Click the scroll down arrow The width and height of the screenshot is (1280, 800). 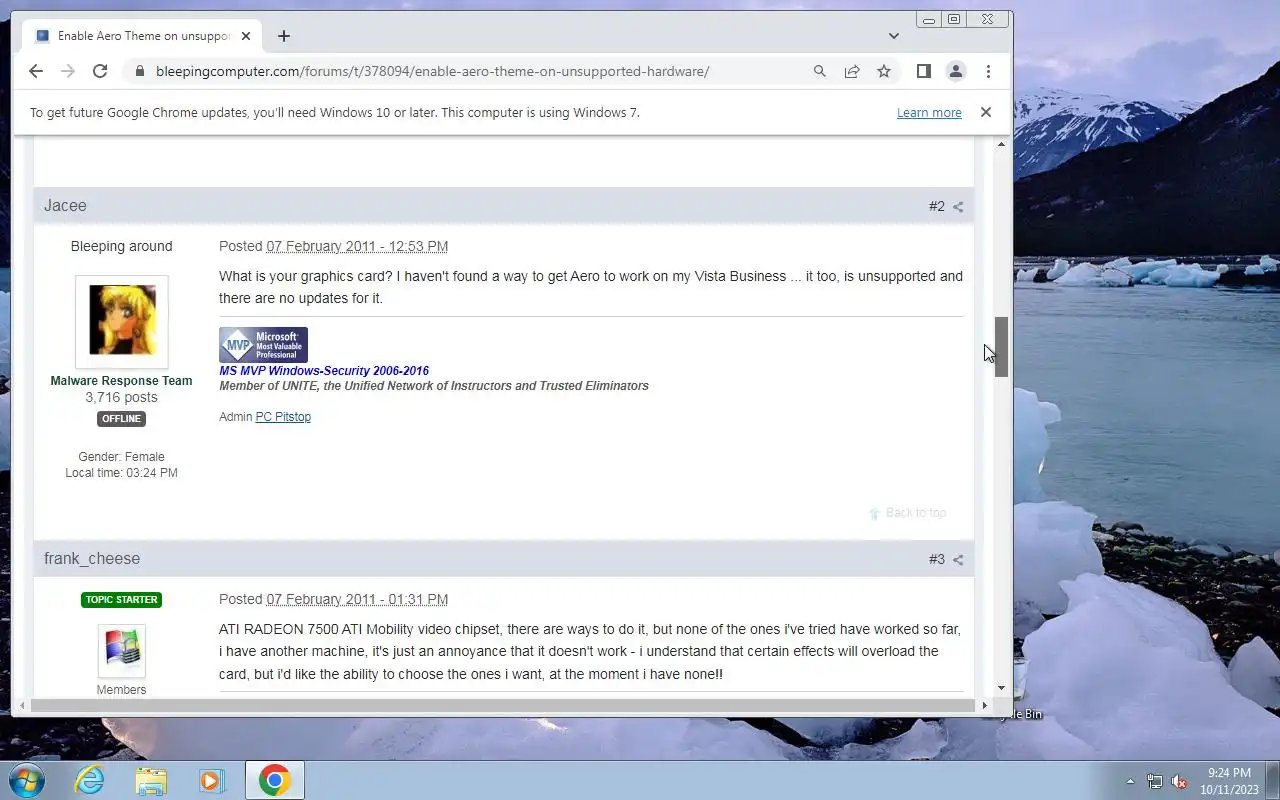[x=1001, y=689]
